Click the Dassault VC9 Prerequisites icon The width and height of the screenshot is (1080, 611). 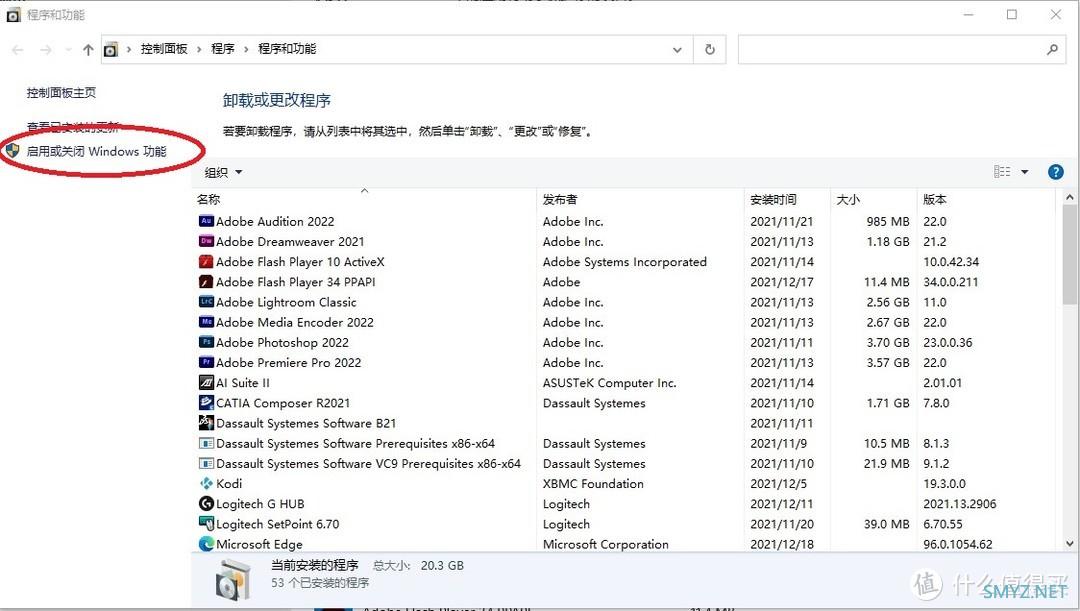point(206,463)
